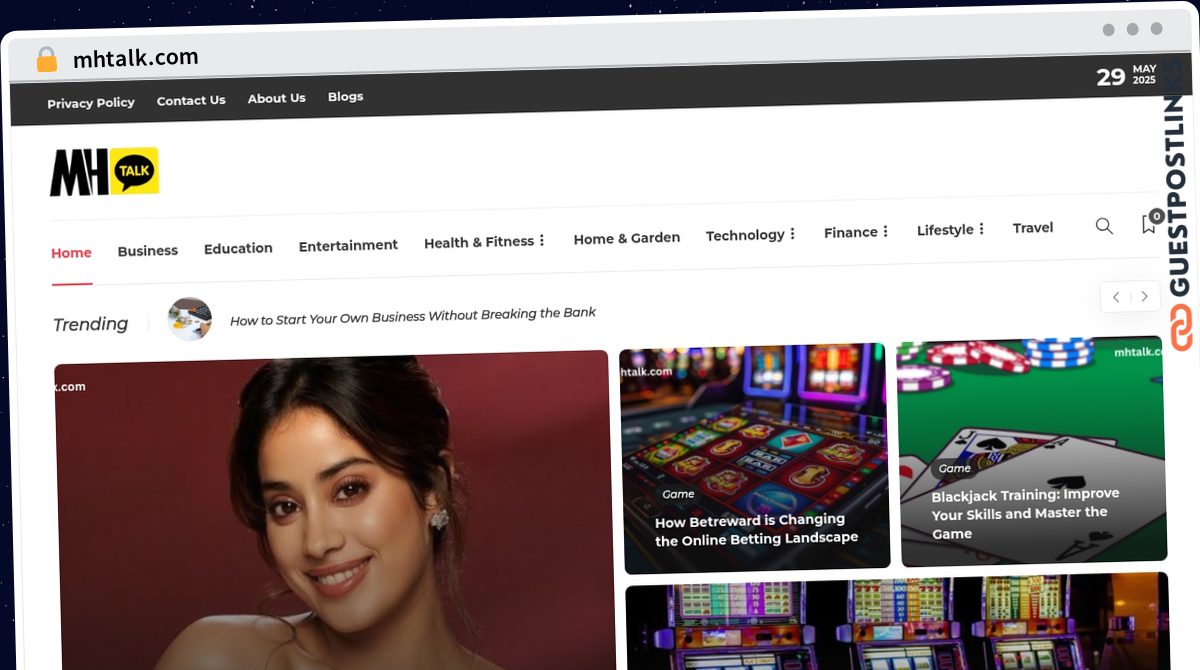Open the Education category
The width and height of the screenshot is (1200, 670).
(238, 248)
